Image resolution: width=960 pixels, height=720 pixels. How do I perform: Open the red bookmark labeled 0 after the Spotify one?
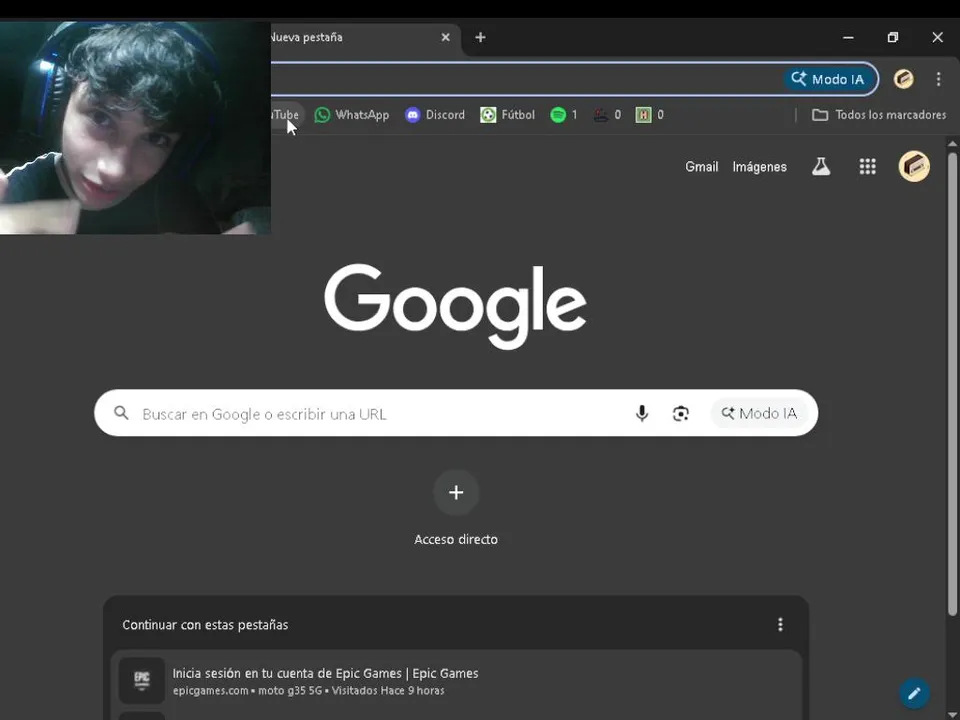pyautogui.click(x=607, y=114)
